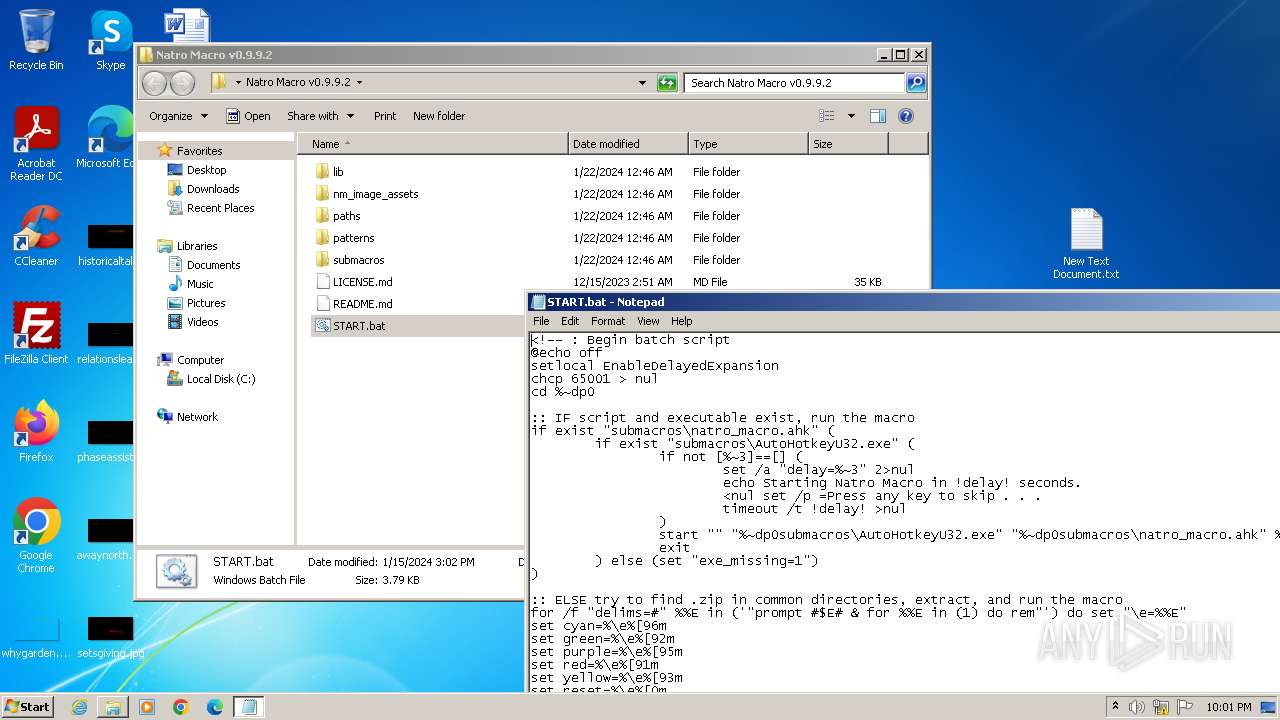Open Notepad Edit menu
This screenshot has width=1280, height=720.
tap(570, 321)
